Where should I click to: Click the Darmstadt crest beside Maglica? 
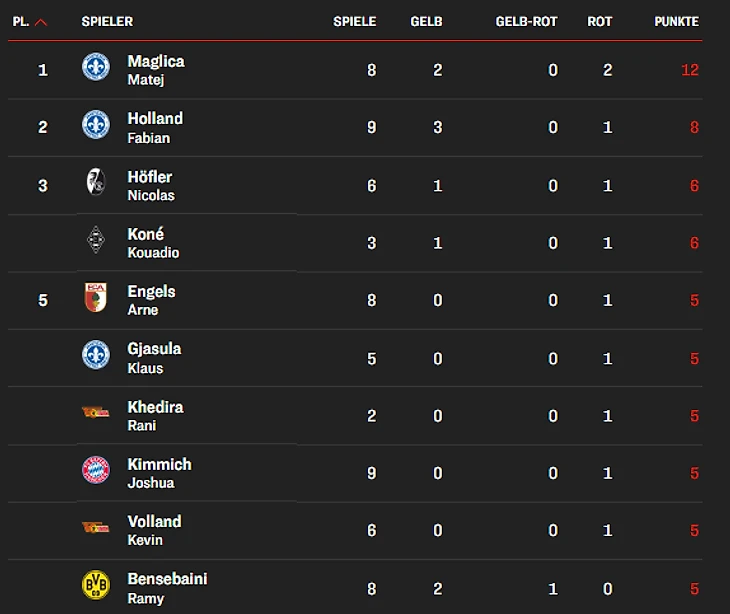96,67
